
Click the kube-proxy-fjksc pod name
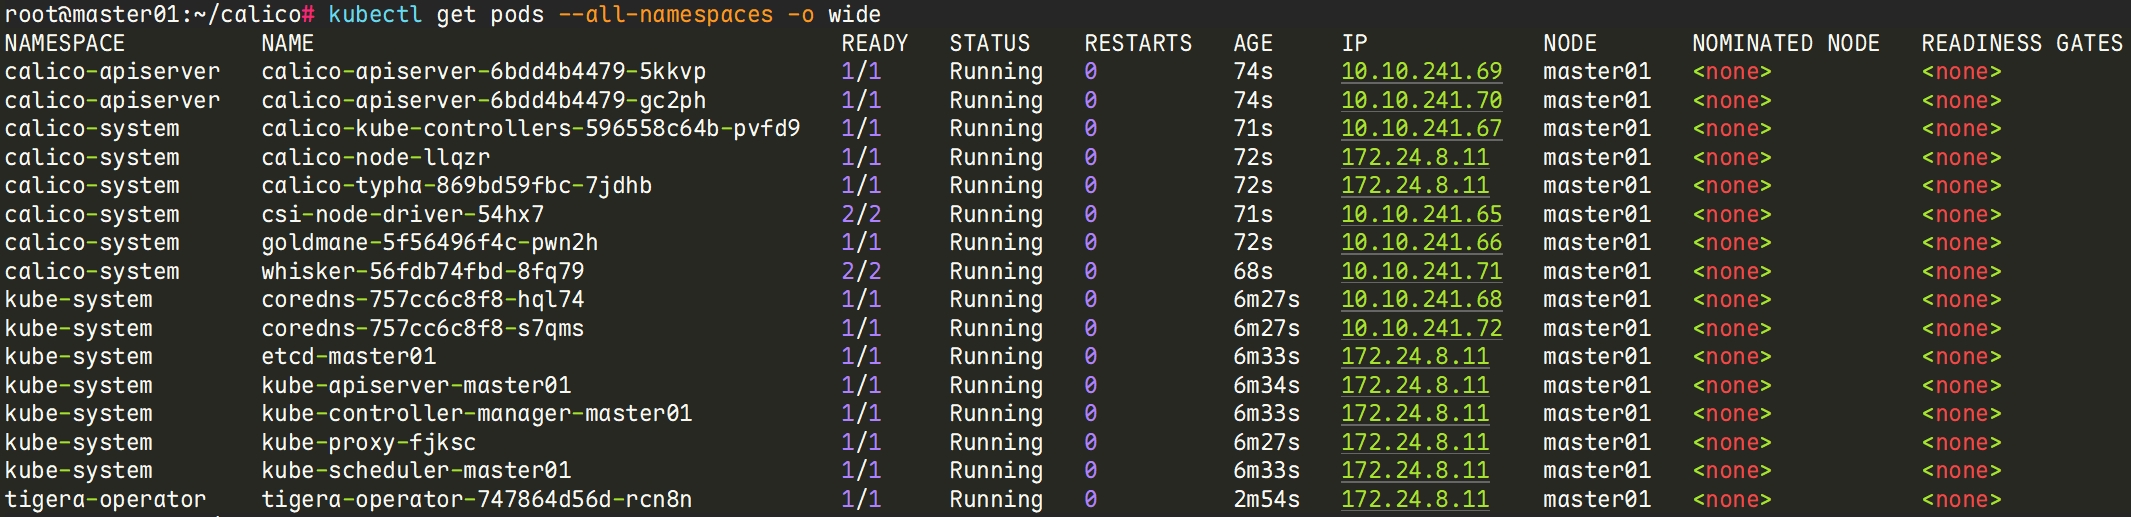click(x=368, y=443)
